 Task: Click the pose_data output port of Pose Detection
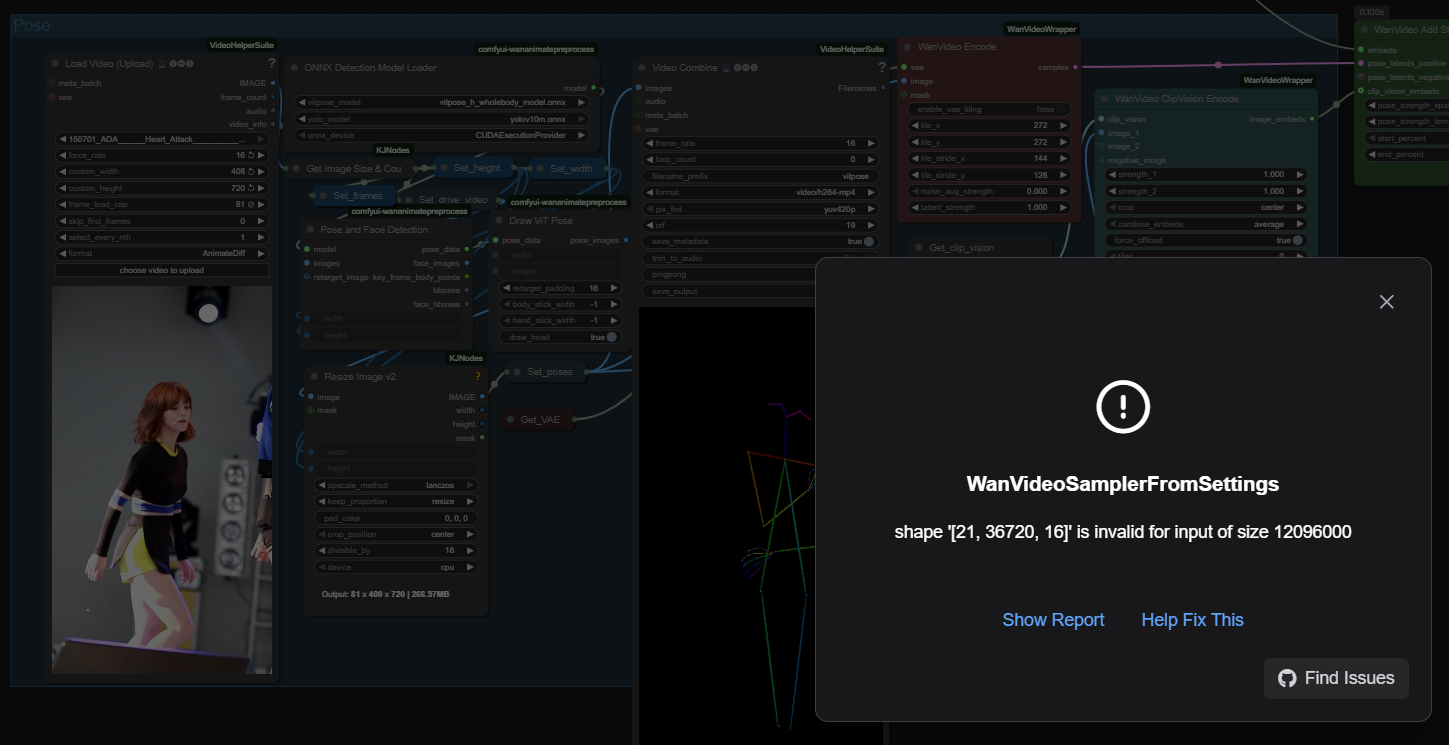pos(467,249)
